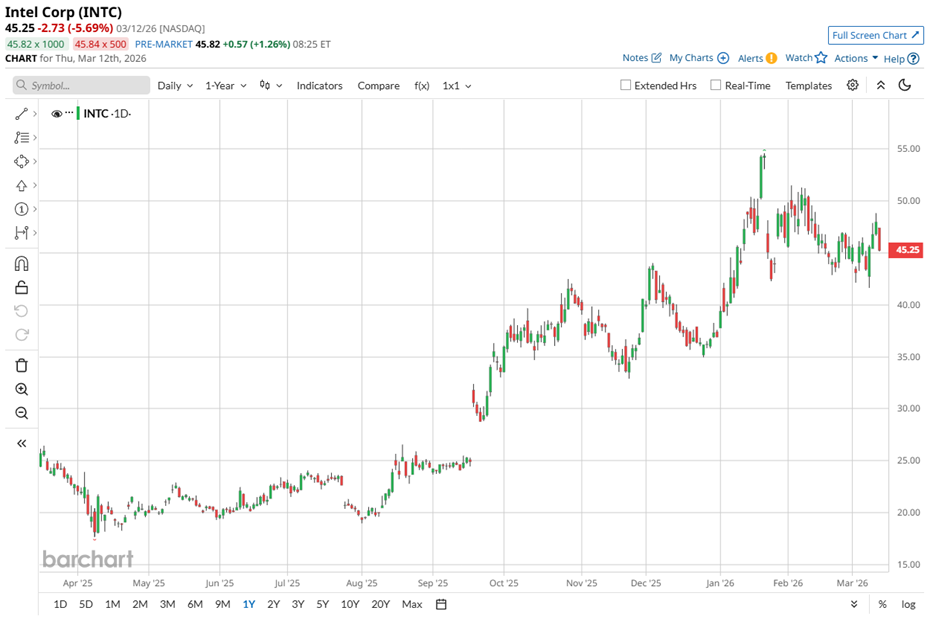
Task: Open the Compare menu
Action: point(378,86)
